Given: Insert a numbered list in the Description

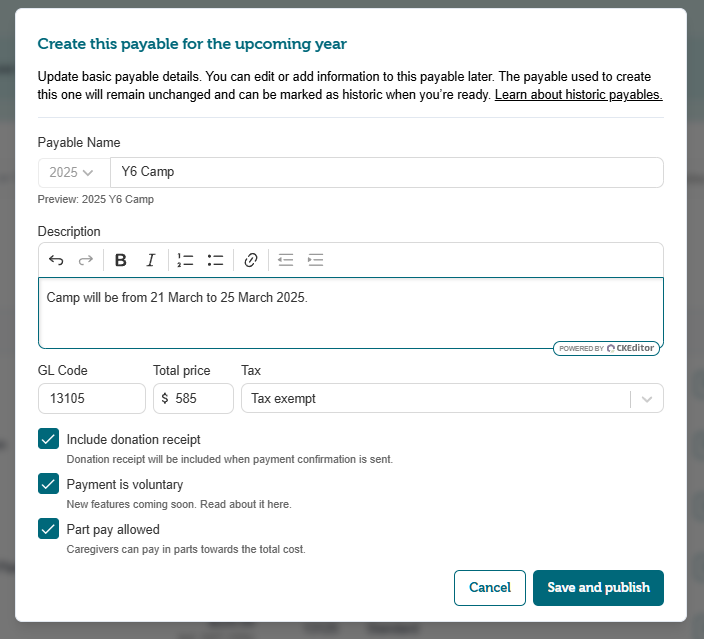Looking at the screenshot, I should tap(185, 260).
